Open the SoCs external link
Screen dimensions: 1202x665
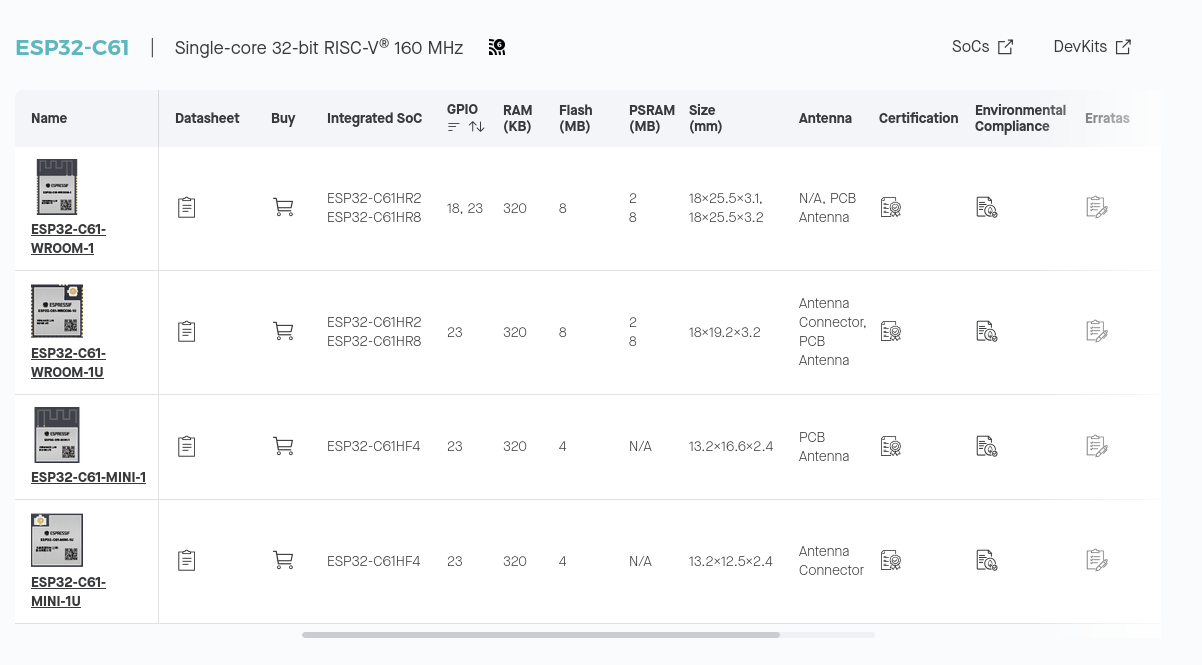coord(982,47)
